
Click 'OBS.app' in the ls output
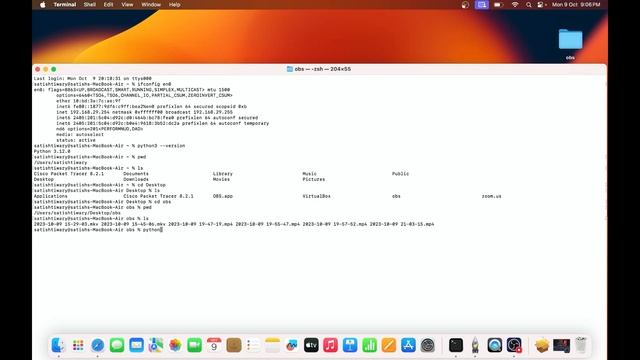tap(222, 196)
